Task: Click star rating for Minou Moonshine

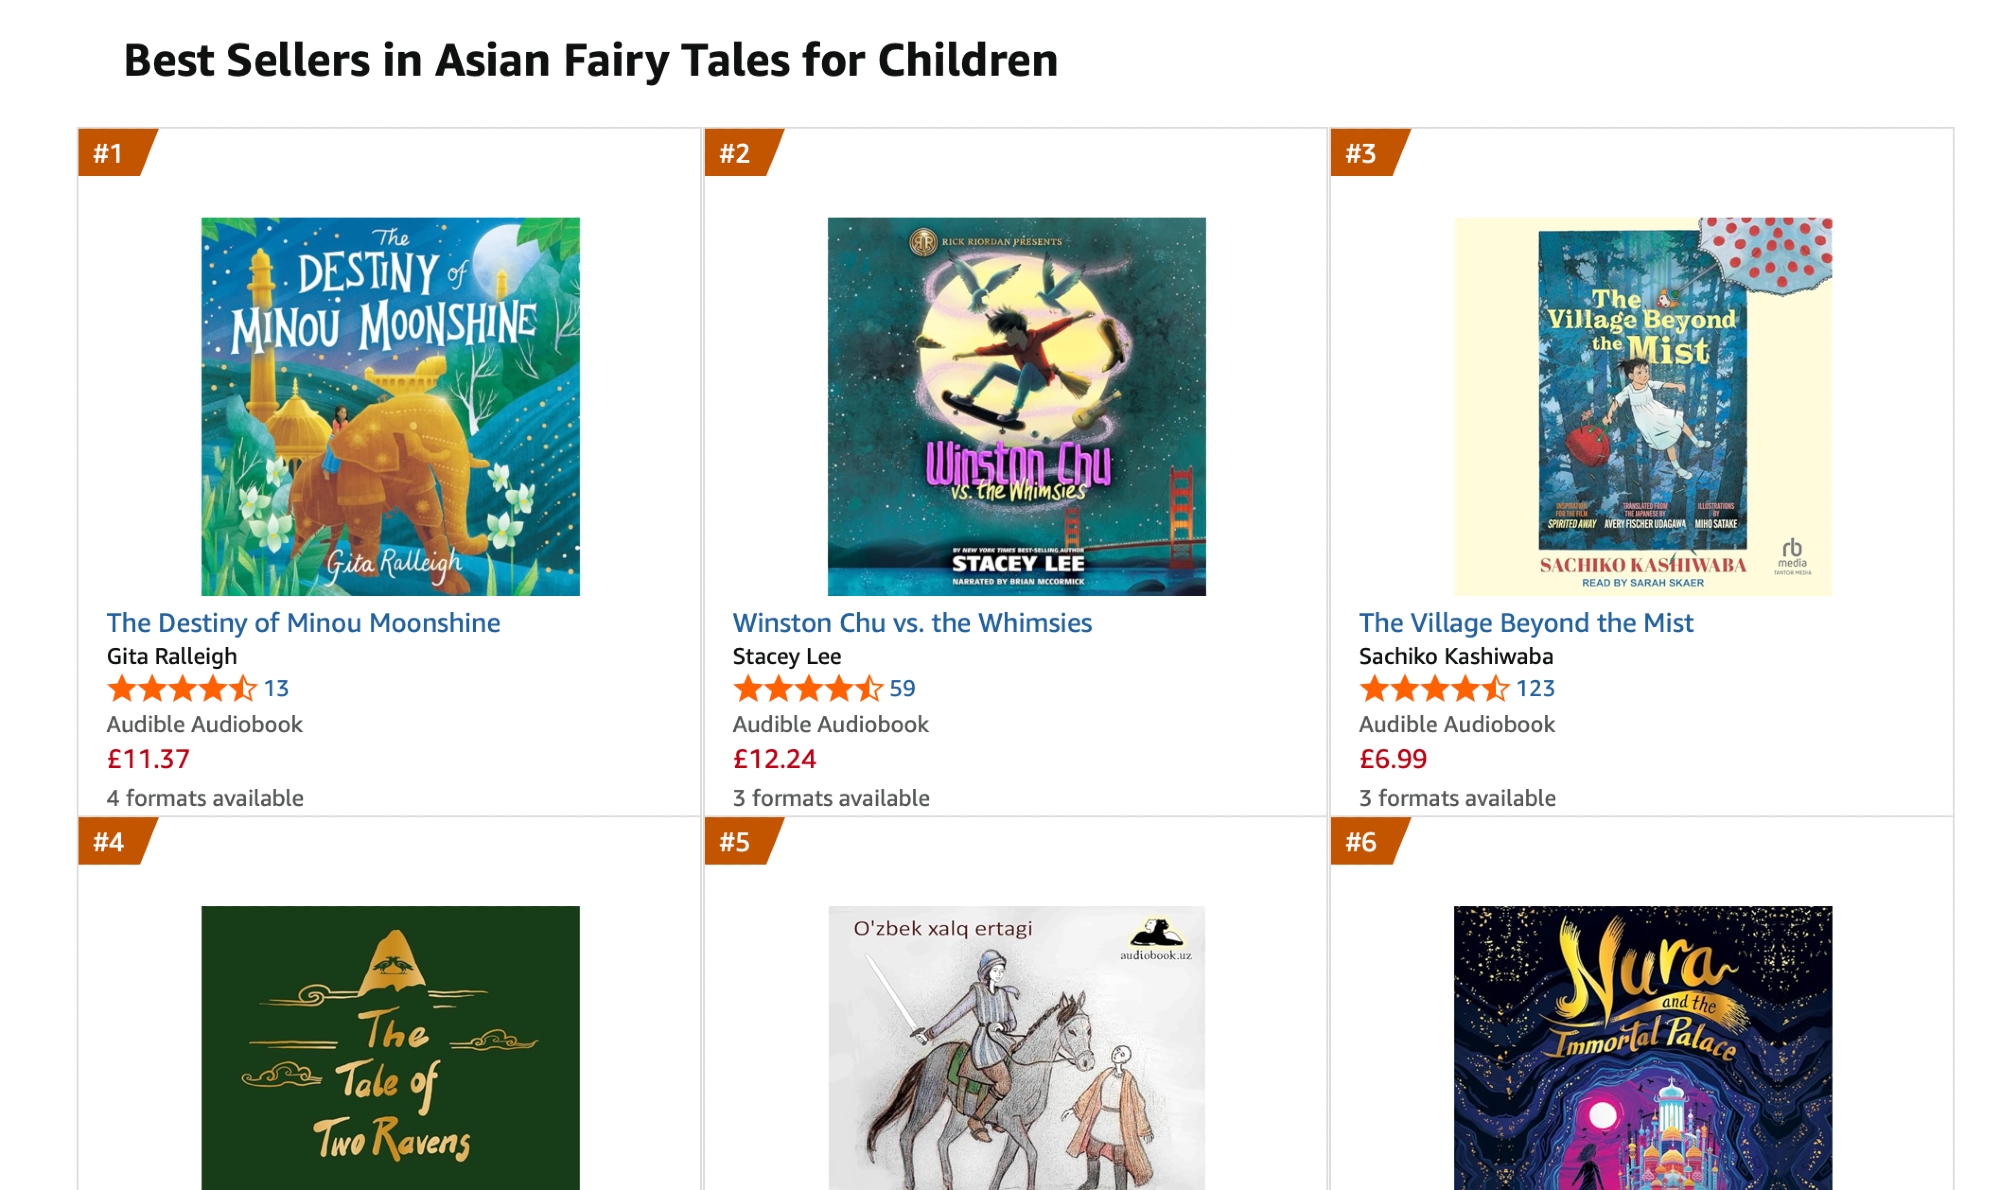Action: (x=182, y=689)
